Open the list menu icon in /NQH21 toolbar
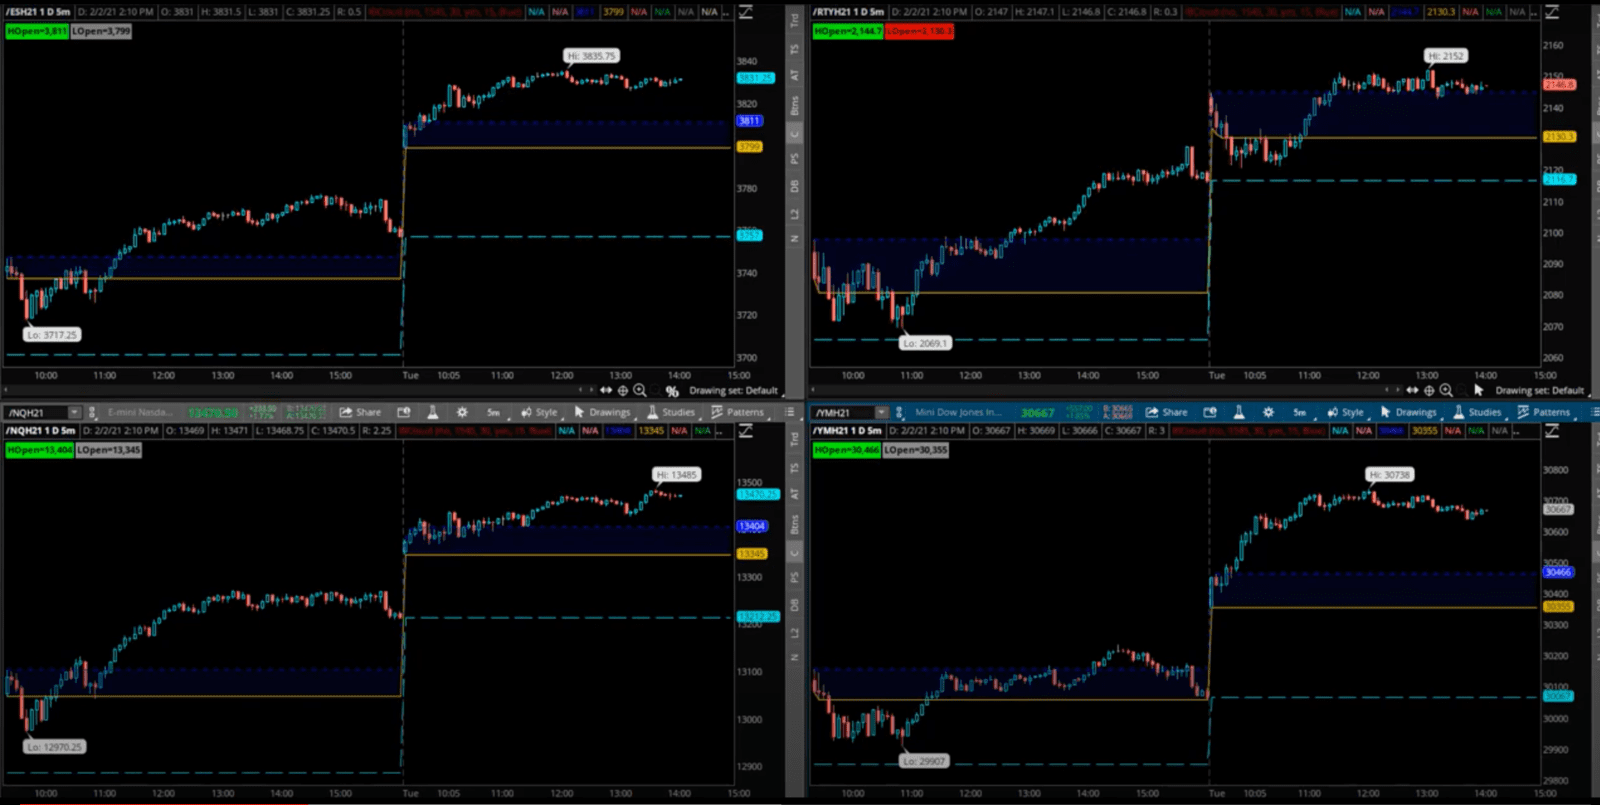1600x805 pixels. (x=789, y=412)
